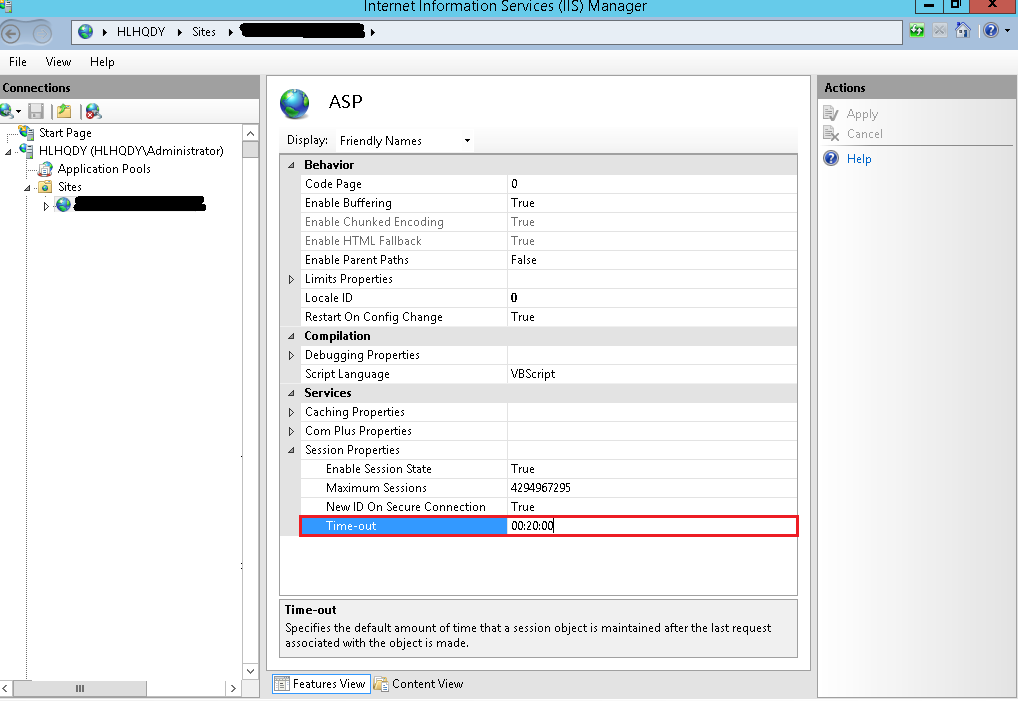Image resolution: width=1018 pixels, height=701 pixels.
Task: Expand Debugging Properties
Action: (292, 355)
